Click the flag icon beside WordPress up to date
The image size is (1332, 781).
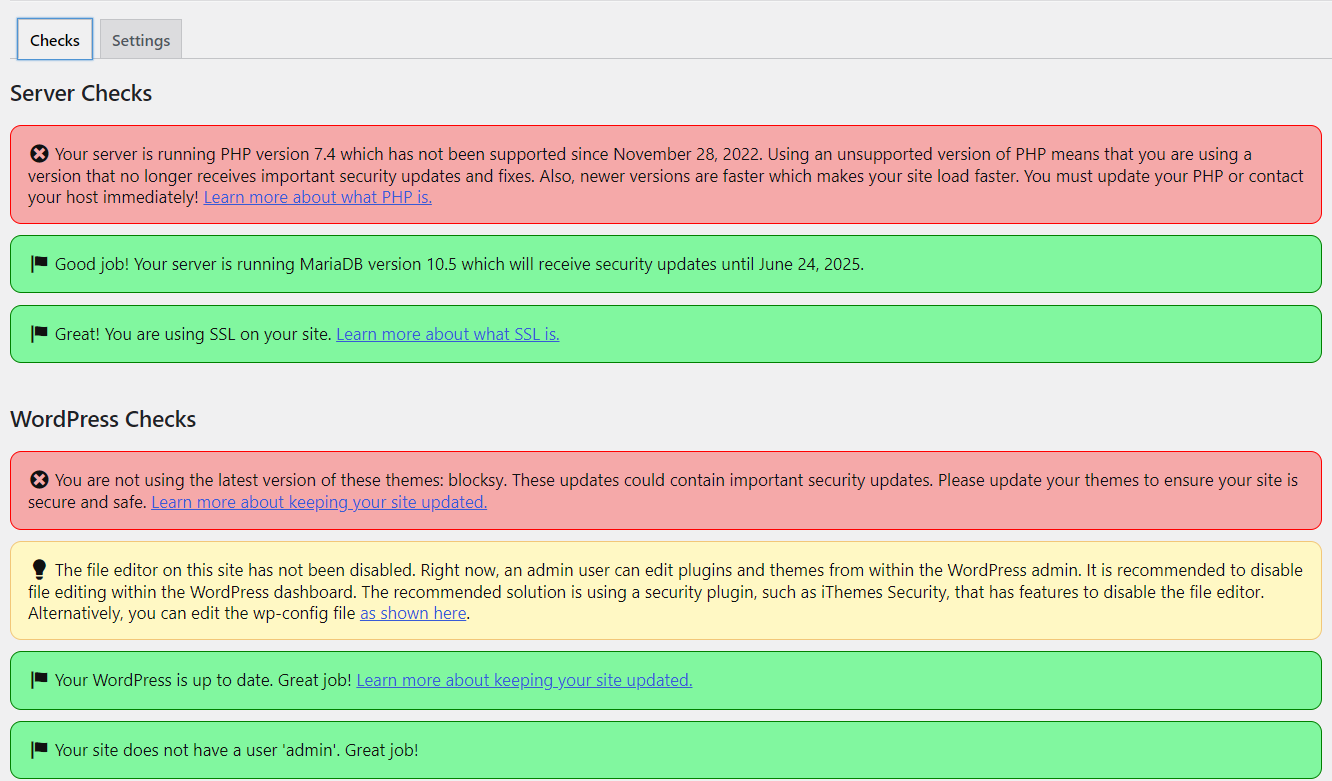point(39,680)
